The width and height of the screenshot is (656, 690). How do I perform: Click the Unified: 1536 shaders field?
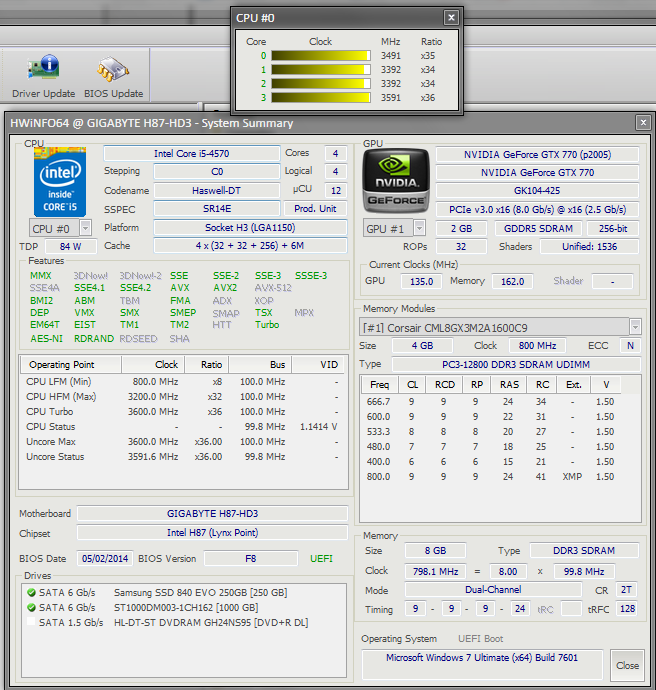click(589, 246)
